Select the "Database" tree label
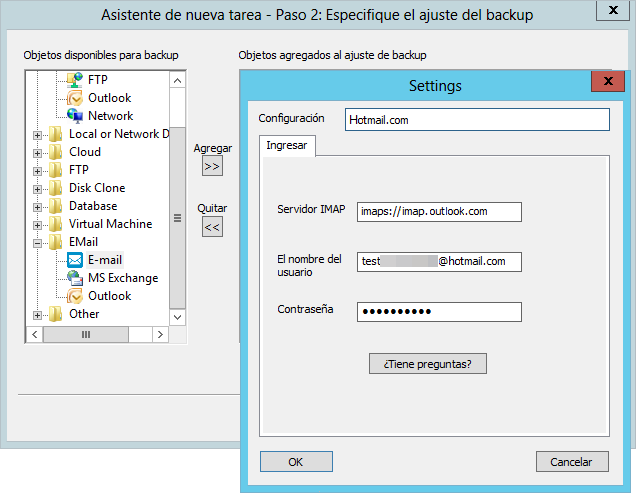The image size is (636, 493). point(93,206)
